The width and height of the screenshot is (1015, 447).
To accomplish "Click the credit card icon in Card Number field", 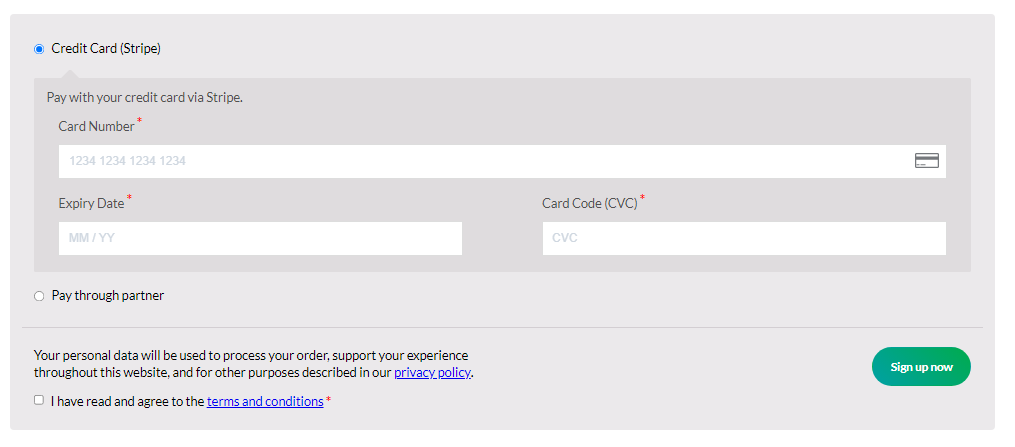I will 926,161.
